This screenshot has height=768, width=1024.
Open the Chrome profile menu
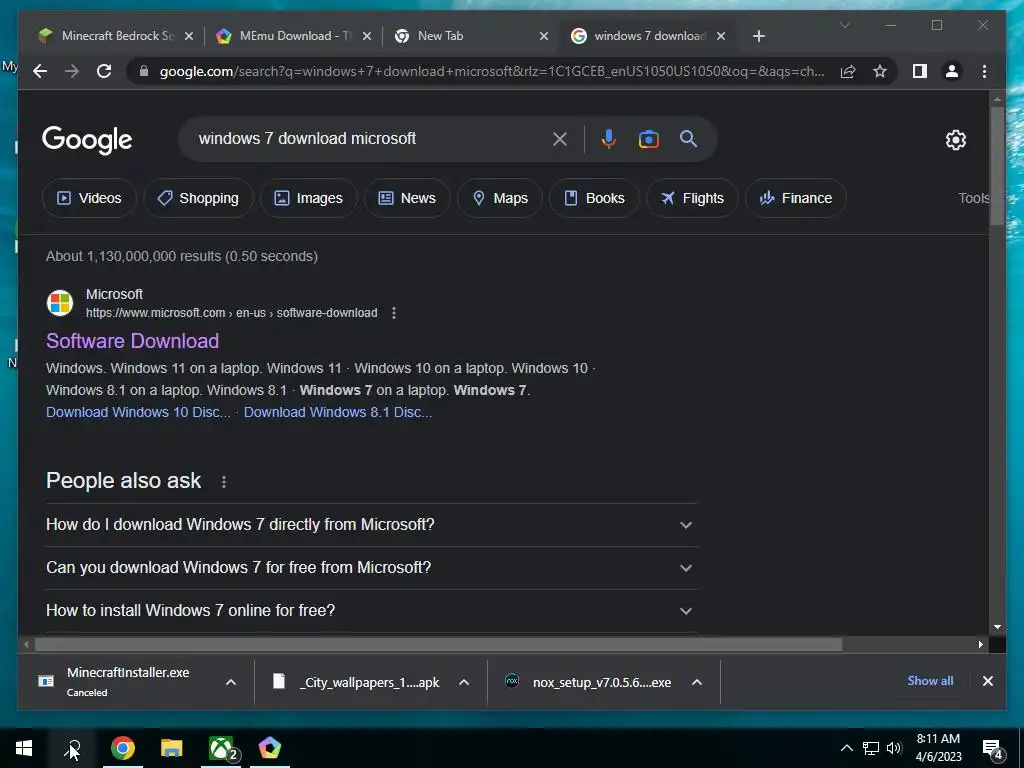click(x=952, y=71)
